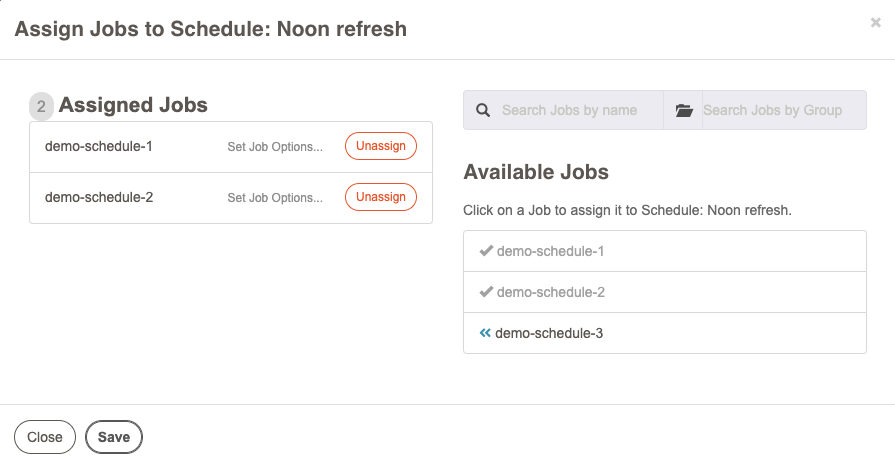Focus the Search Jobs by Group field
The width and height of the screenshot is (895, 467).
(784, 110)
